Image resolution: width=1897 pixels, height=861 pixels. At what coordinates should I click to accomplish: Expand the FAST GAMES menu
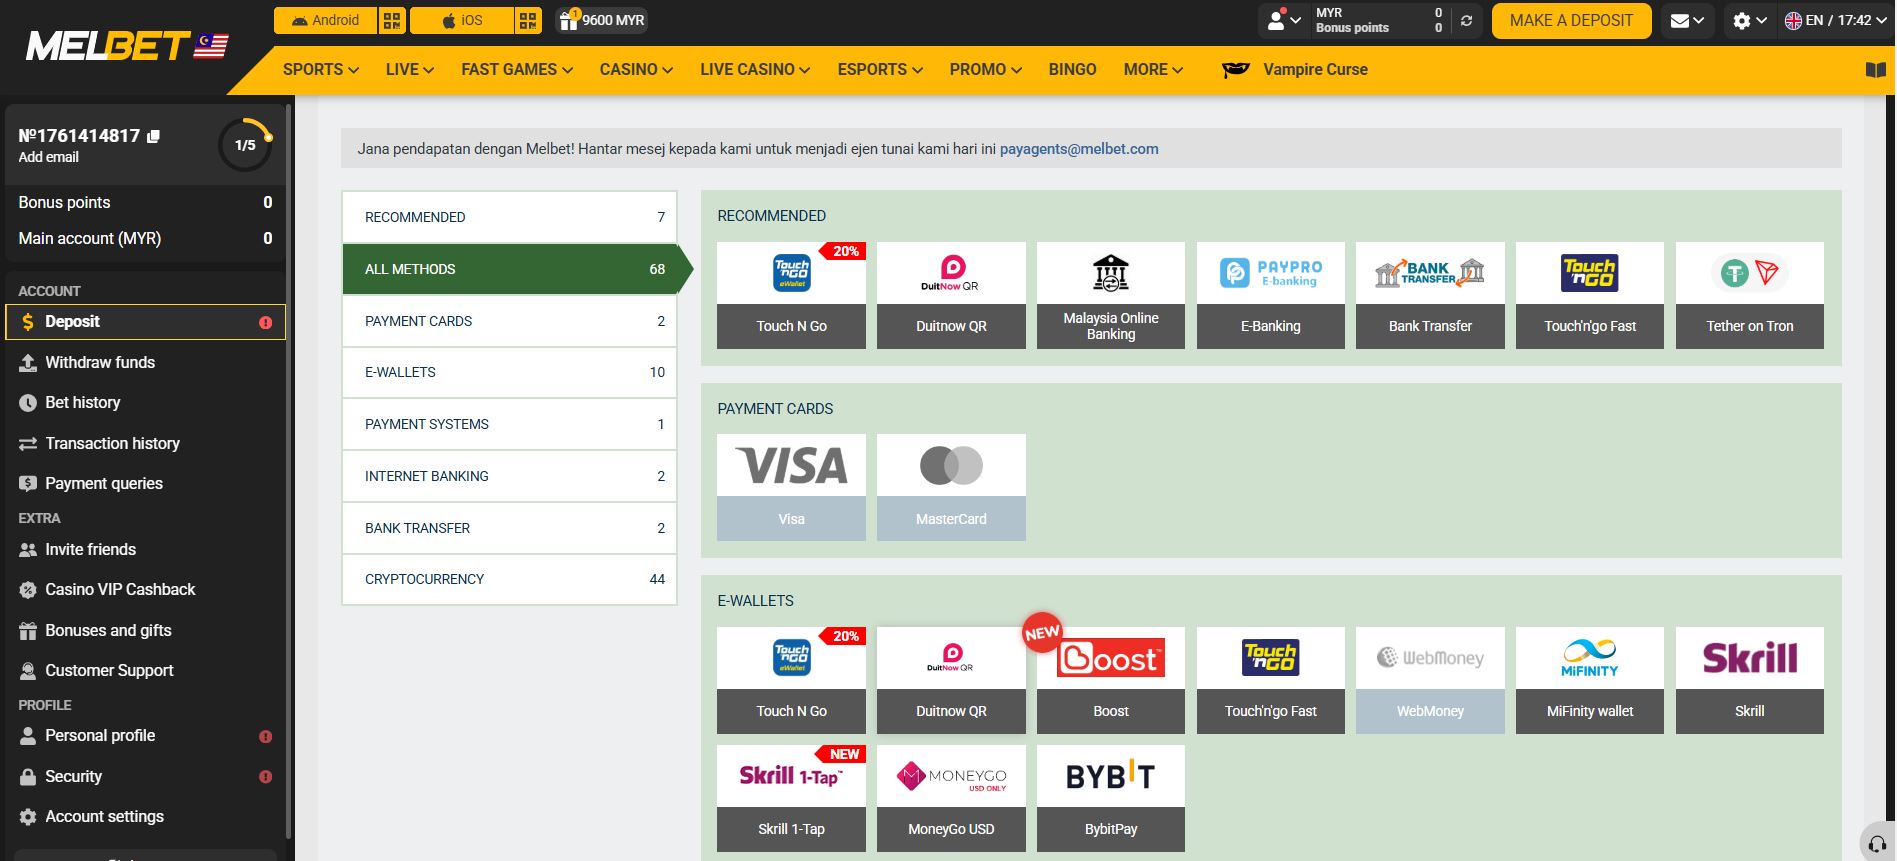point(517,70)
